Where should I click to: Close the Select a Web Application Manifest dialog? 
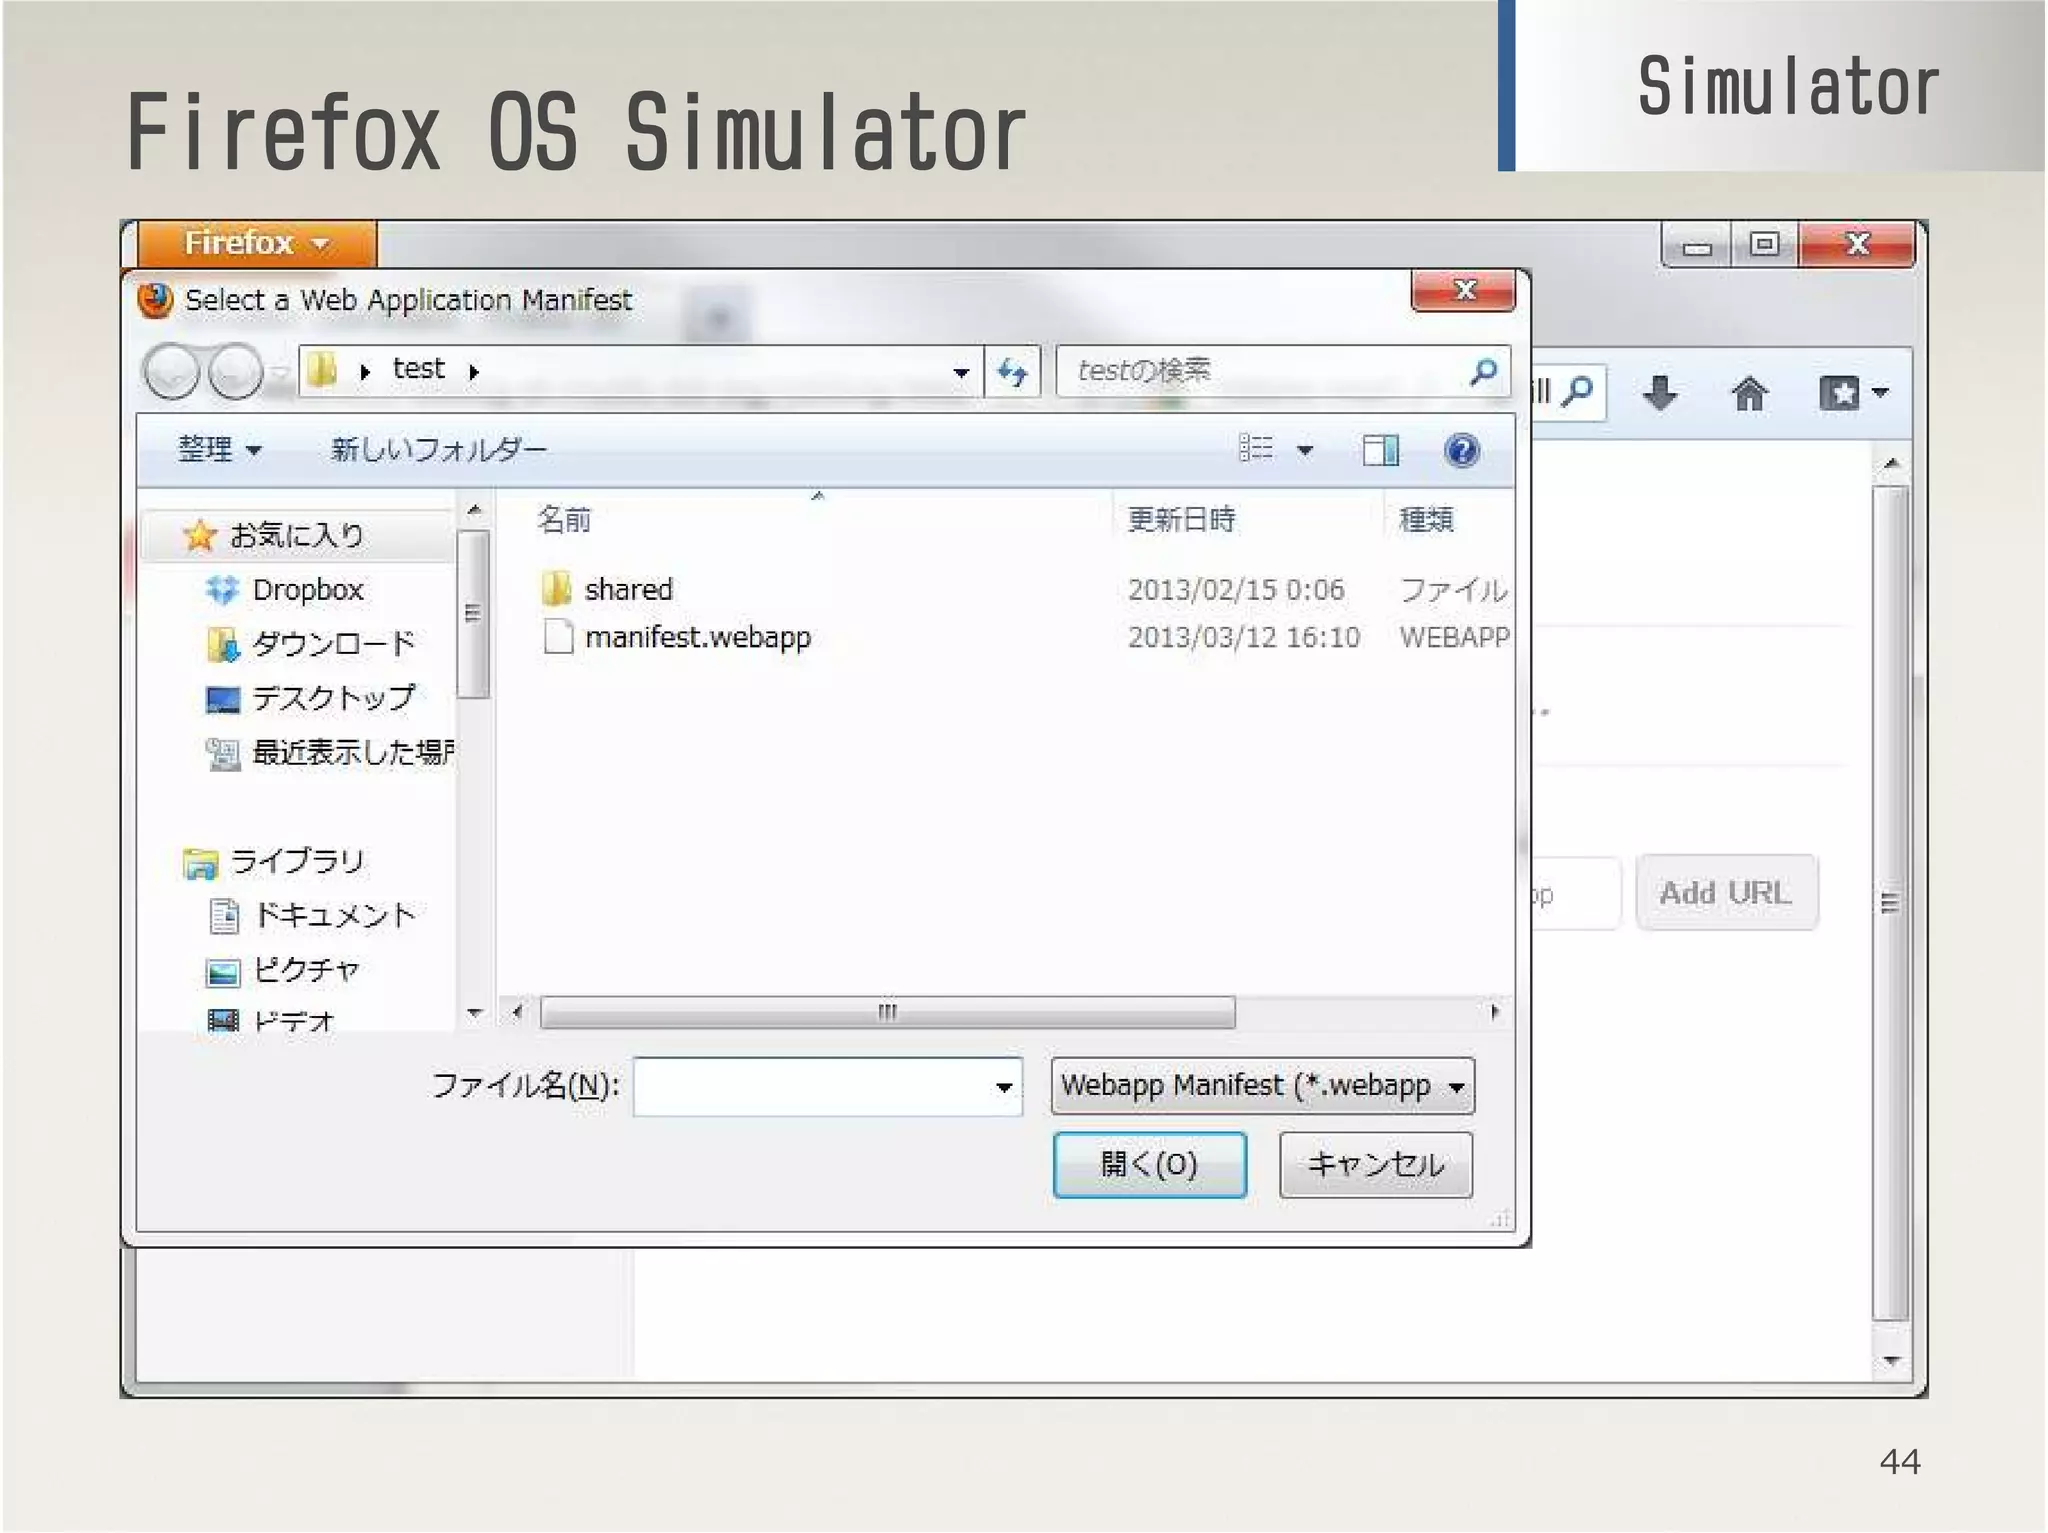pos(1464,291)
